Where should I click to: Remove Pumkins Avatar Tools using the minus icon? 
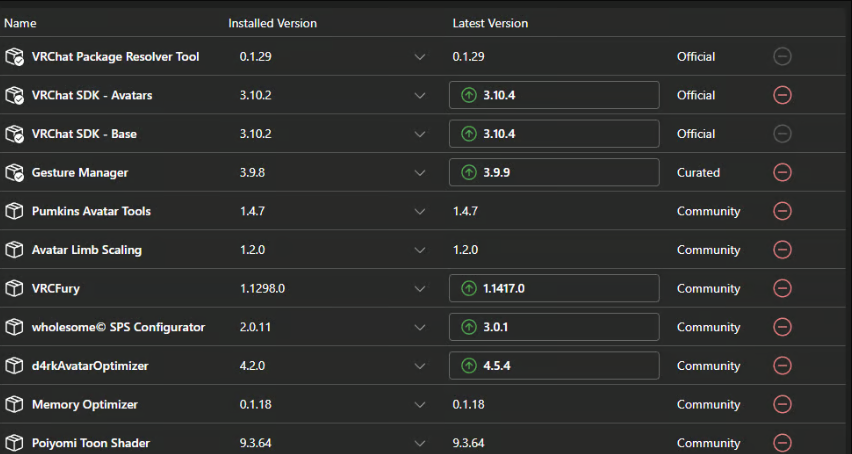click(782, 211)
